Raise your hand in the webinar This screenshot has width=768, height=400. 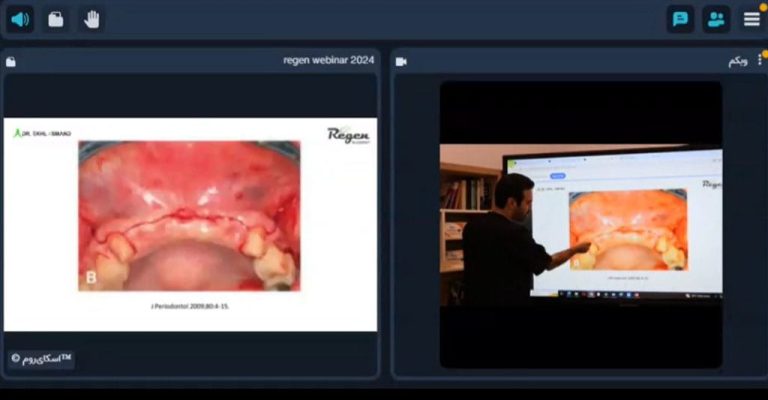pyautogui.click(x=92, y=19)
